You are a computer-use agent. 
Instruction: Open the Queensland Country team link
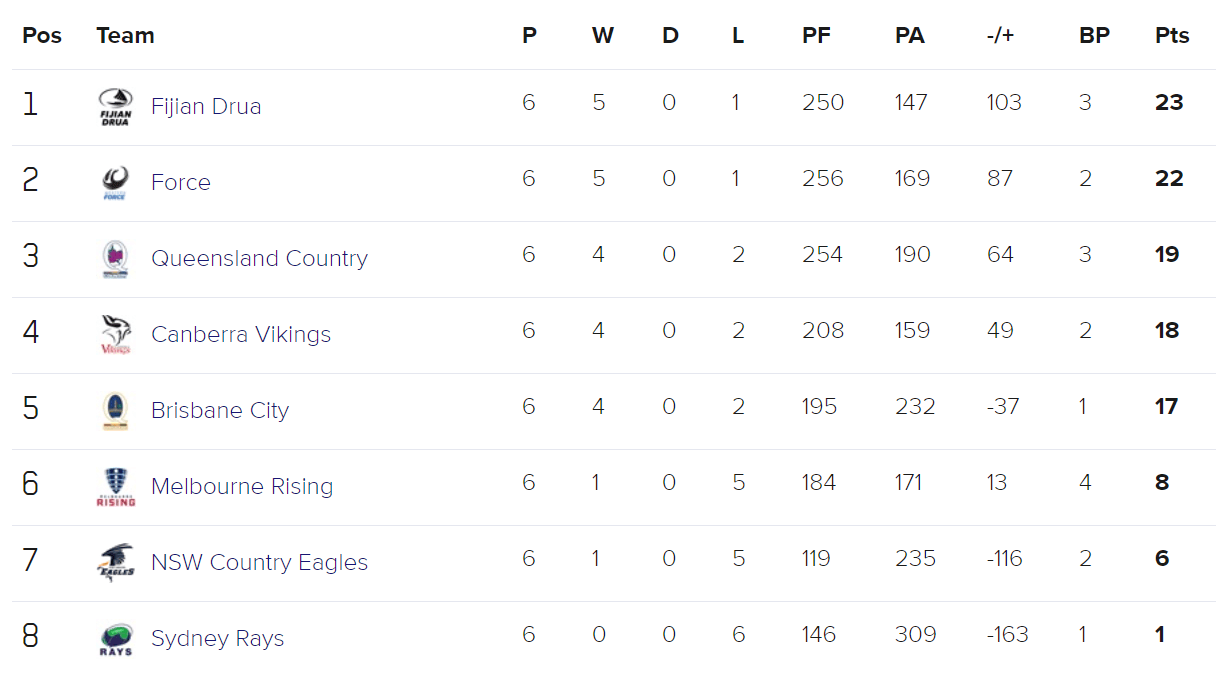tap(259, 259)
